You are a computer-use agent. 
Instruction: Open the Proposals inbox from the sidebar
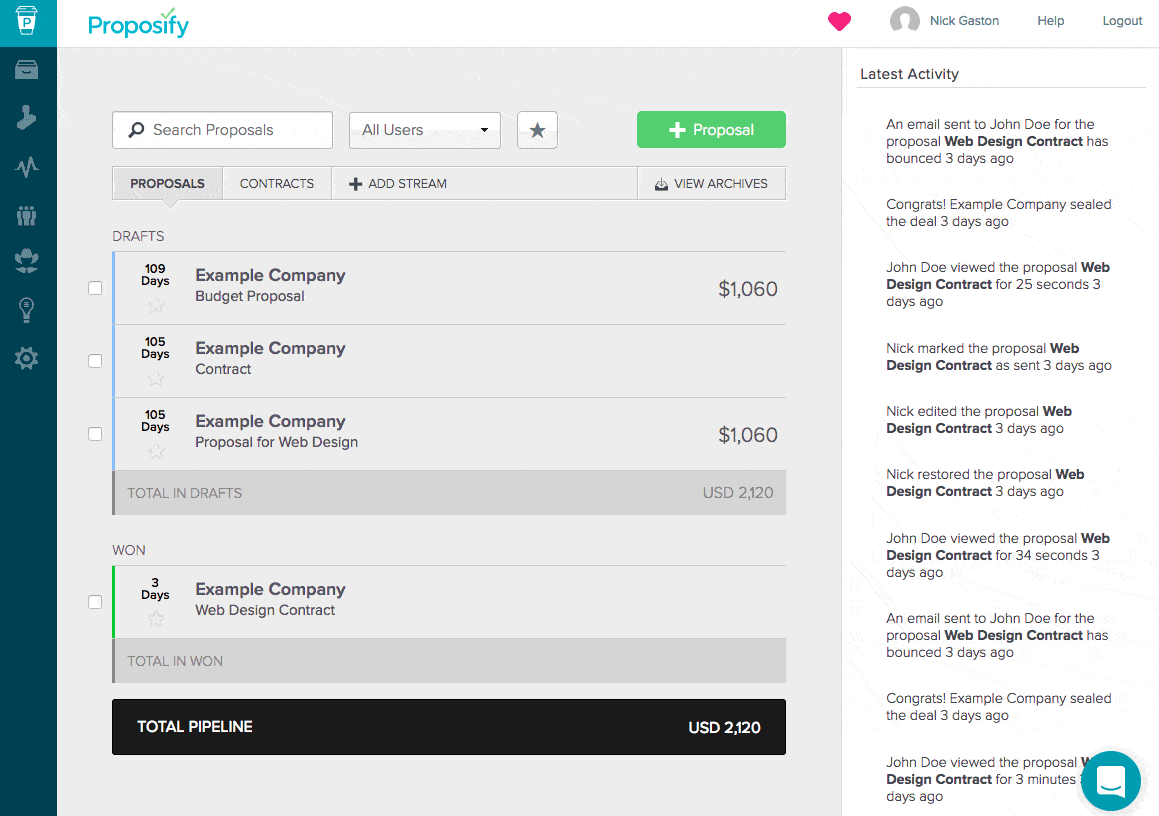[x=27, y=69]
